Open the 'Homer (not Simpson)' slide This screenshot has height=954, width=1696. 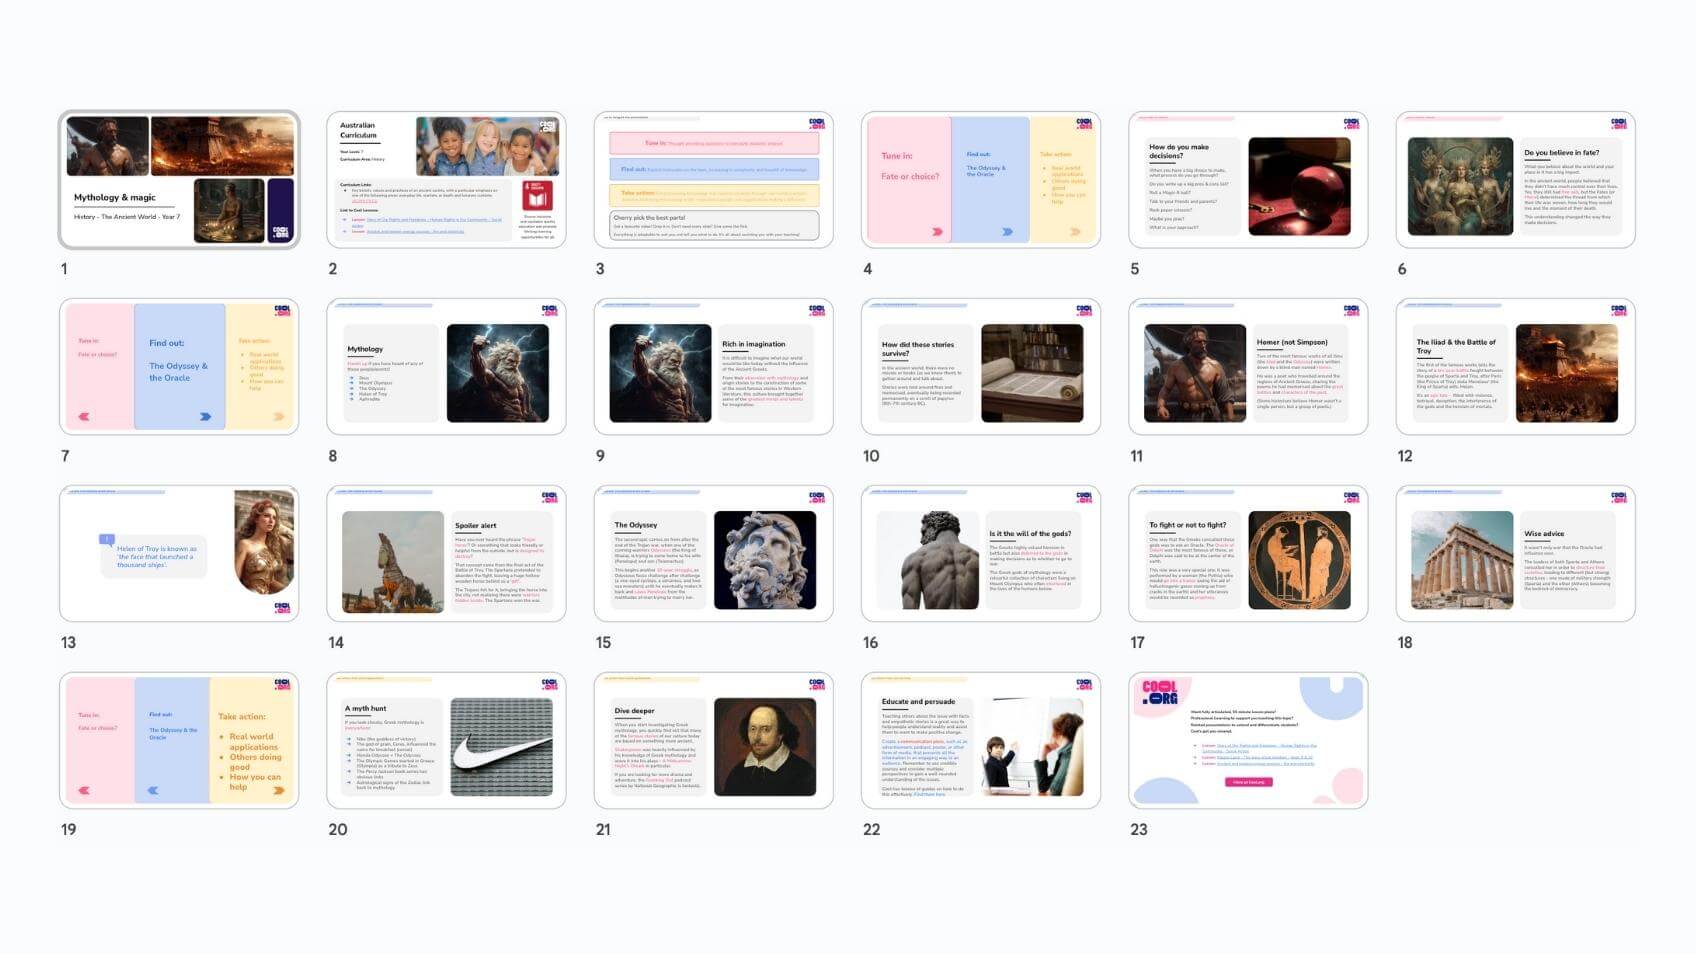click(1248, 367)
